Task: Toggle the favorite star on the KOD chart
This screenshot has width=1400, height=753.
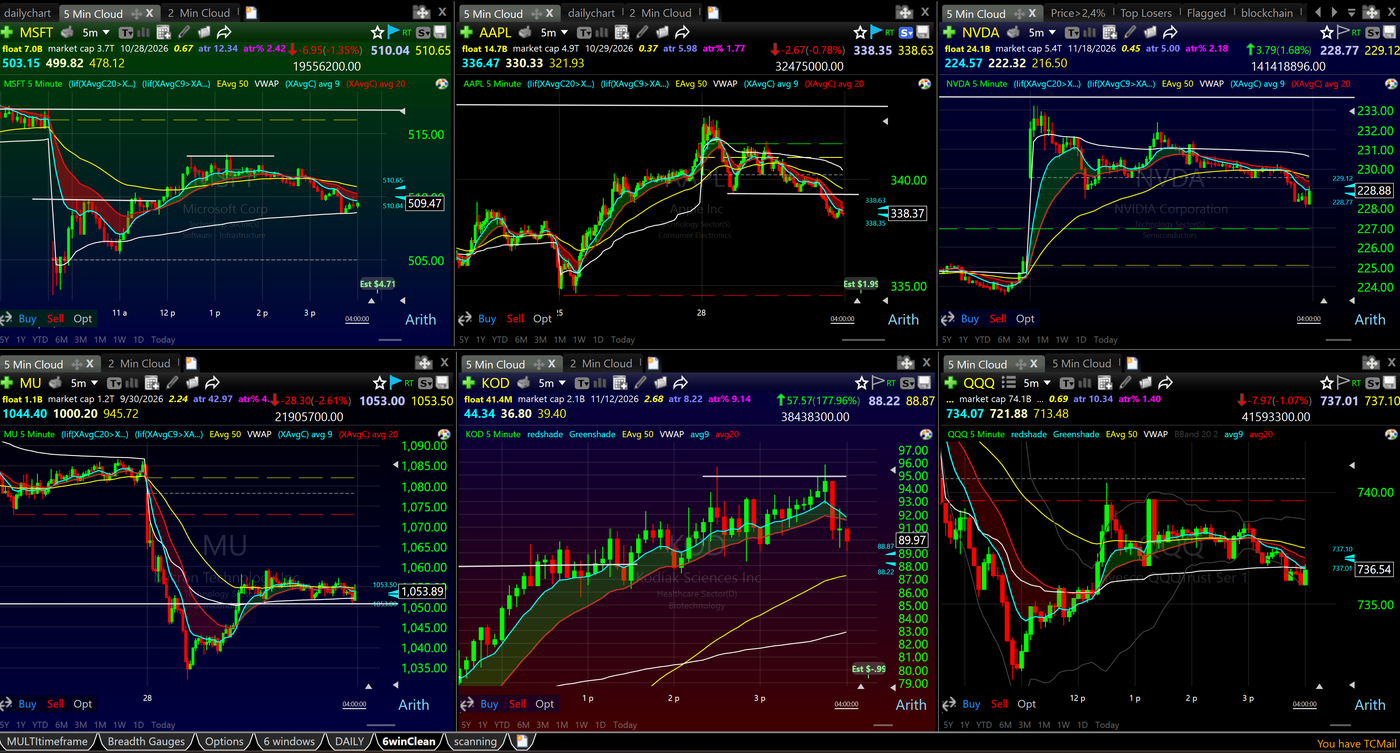Action: (x=863, y=383)
